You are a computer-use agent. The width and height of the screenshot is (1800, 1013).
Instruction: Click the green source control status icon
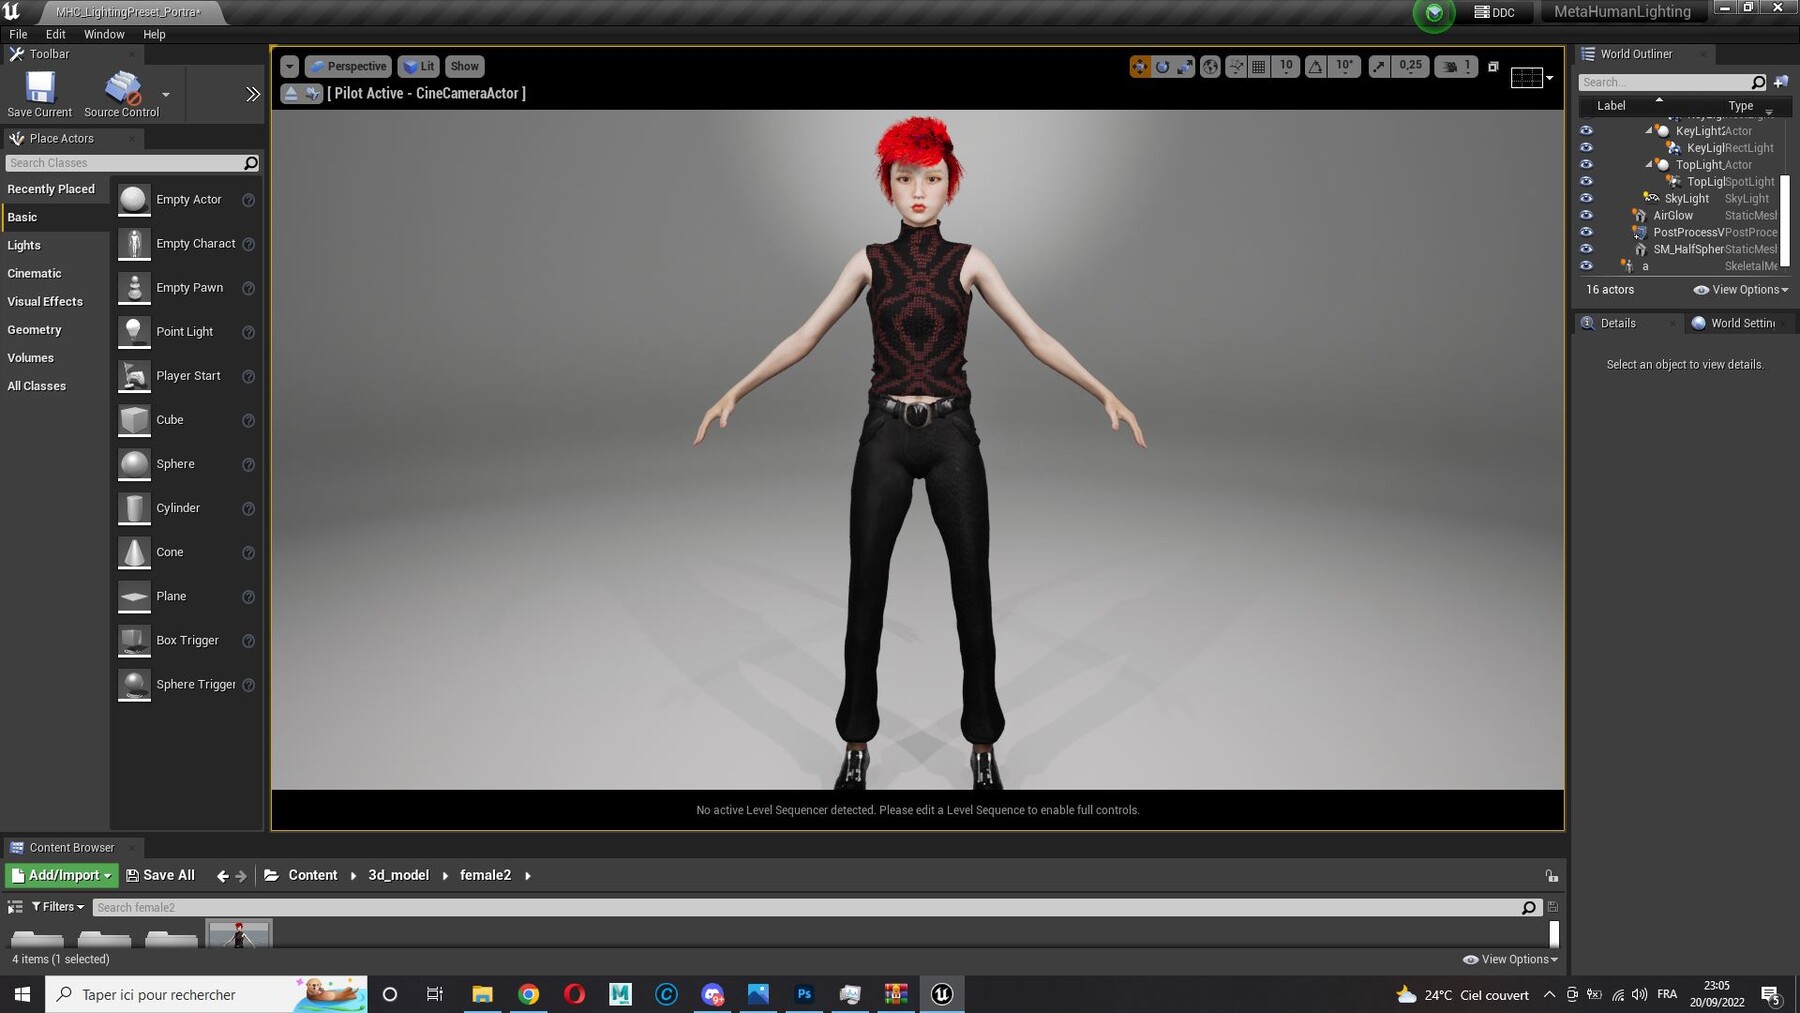tap(1434, 13)
